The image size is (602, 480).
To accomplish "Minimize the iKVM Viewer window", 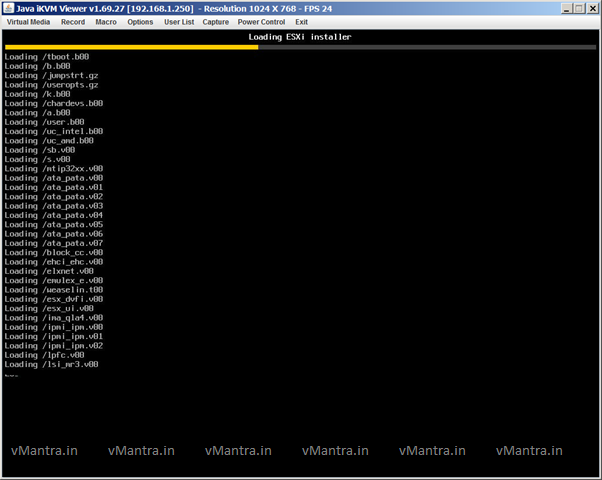I will [566, 8].
